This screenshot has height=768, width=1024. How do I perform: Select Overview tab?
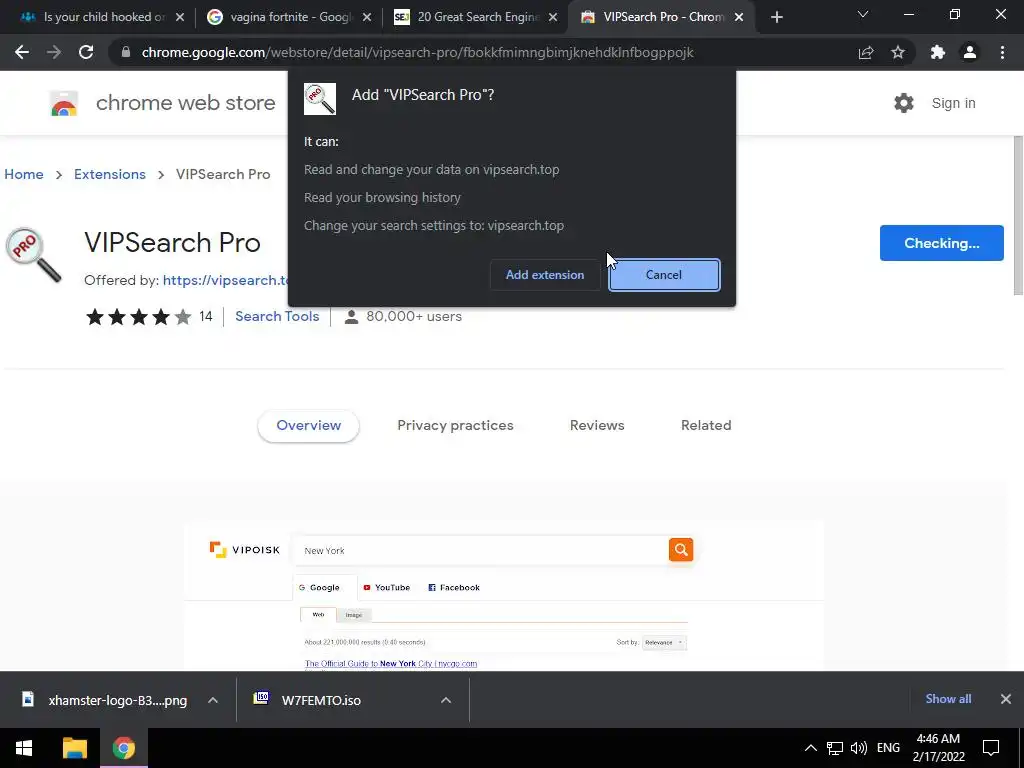point(308,425)
